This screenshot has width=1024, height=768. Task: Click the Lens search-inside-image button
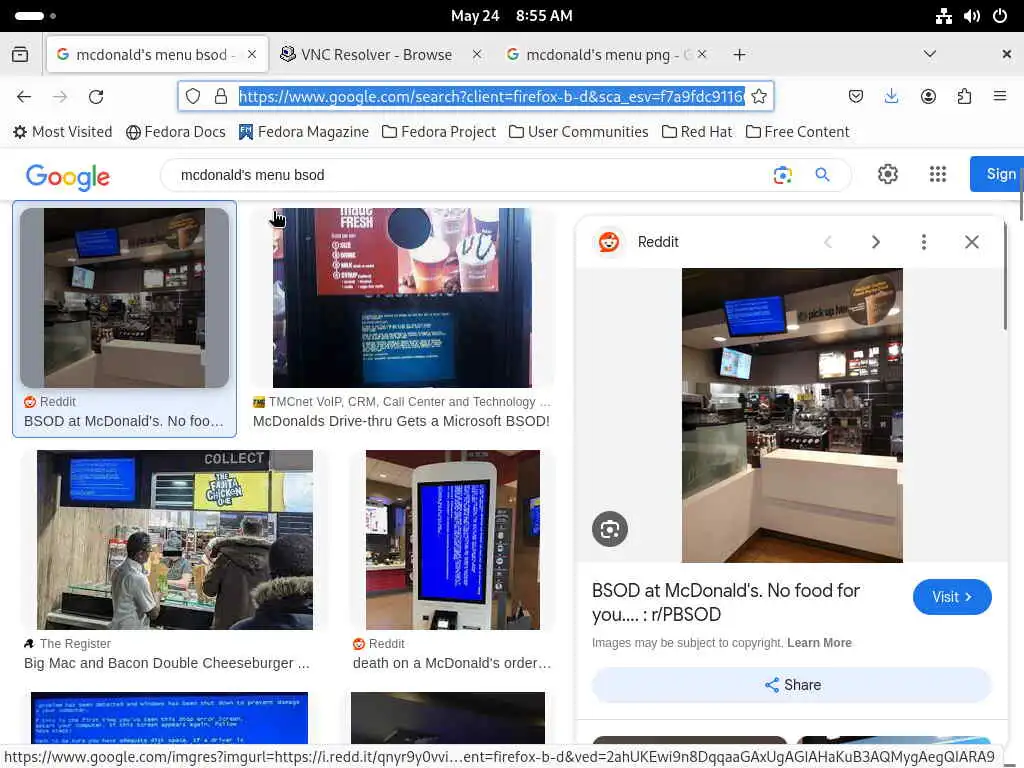point(610,529)
